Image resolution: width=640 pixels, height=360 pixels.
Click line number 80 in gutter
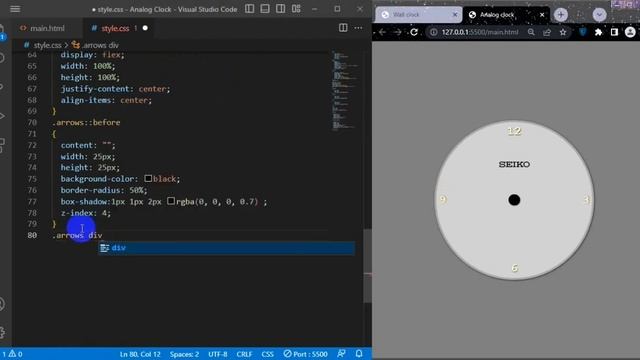[32, 235]
